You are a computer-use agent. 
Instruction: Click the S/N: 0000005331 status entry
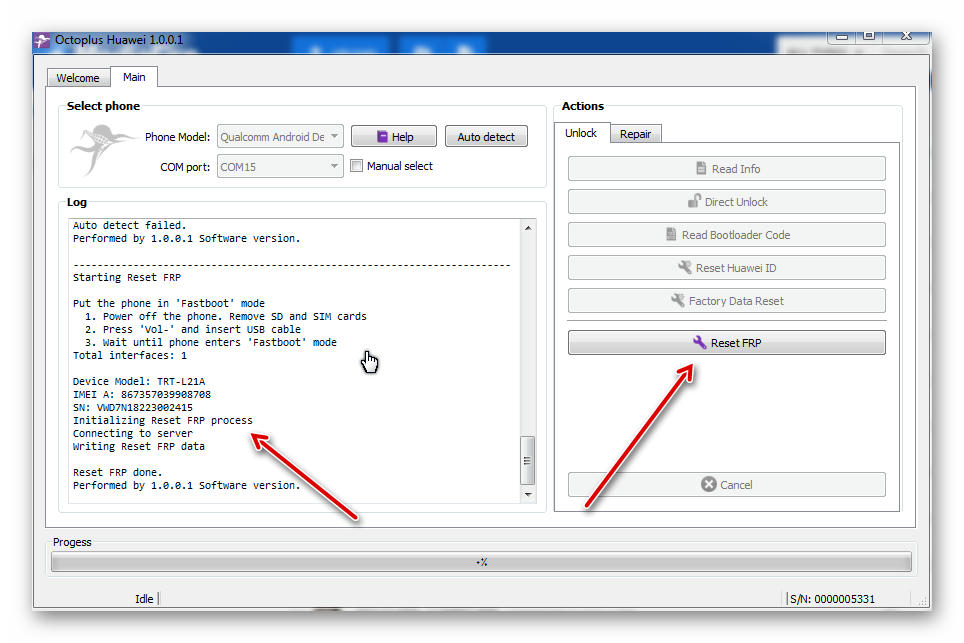[x=832, y=599]
